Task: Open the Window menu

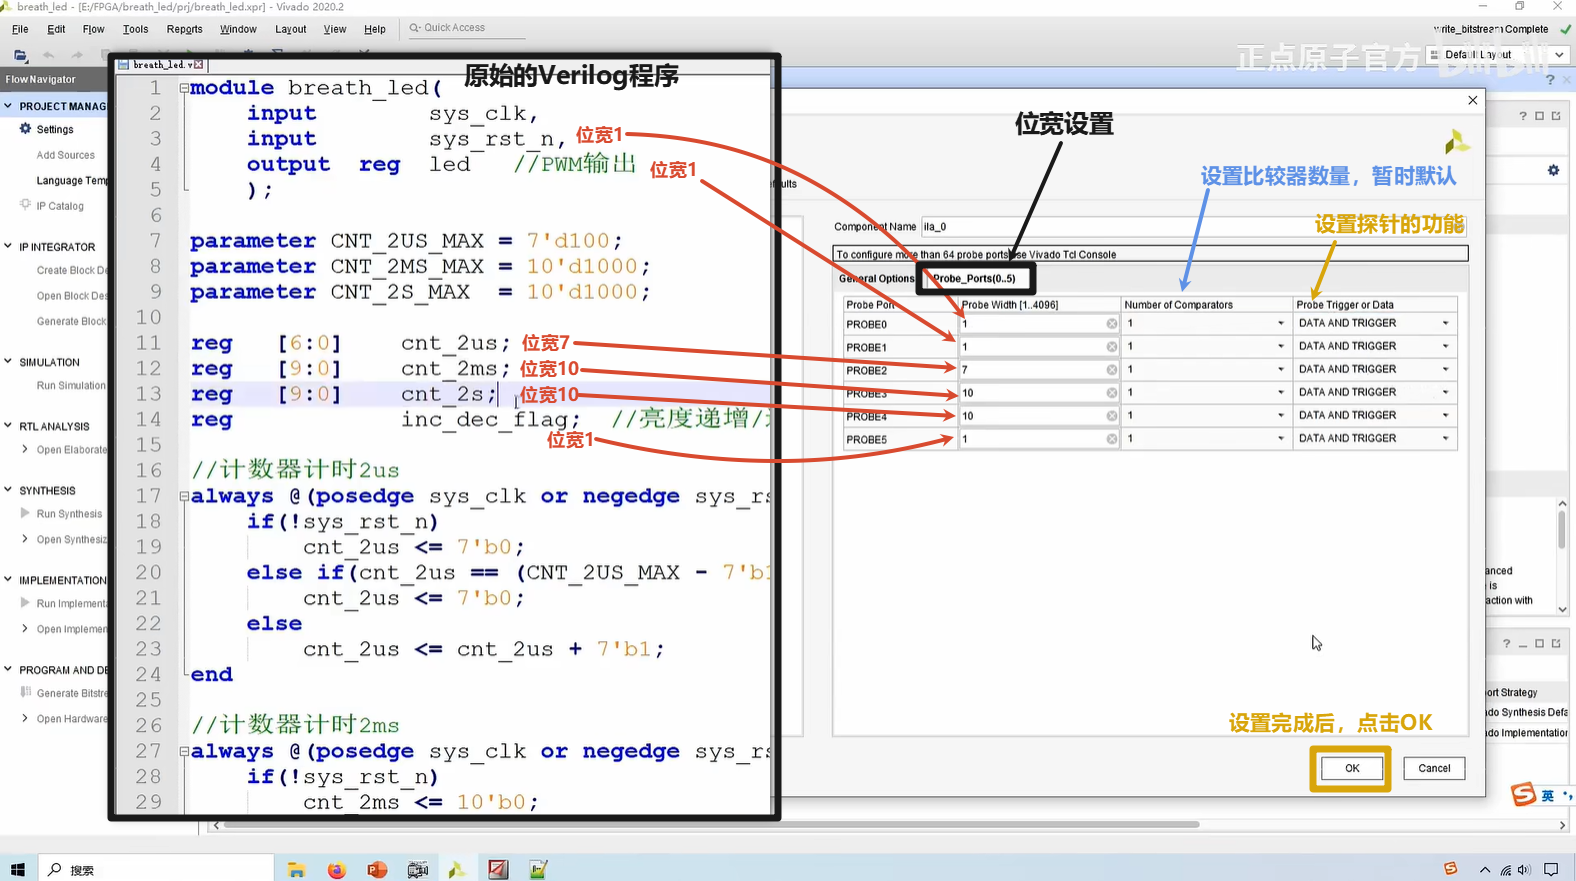Action: 238,29
